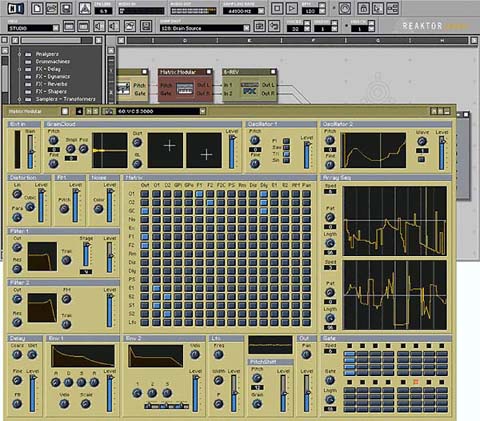Click the Out L port on S-REV block
The width and height of the screenshot is (480, 421).
[x=268, y=85]
